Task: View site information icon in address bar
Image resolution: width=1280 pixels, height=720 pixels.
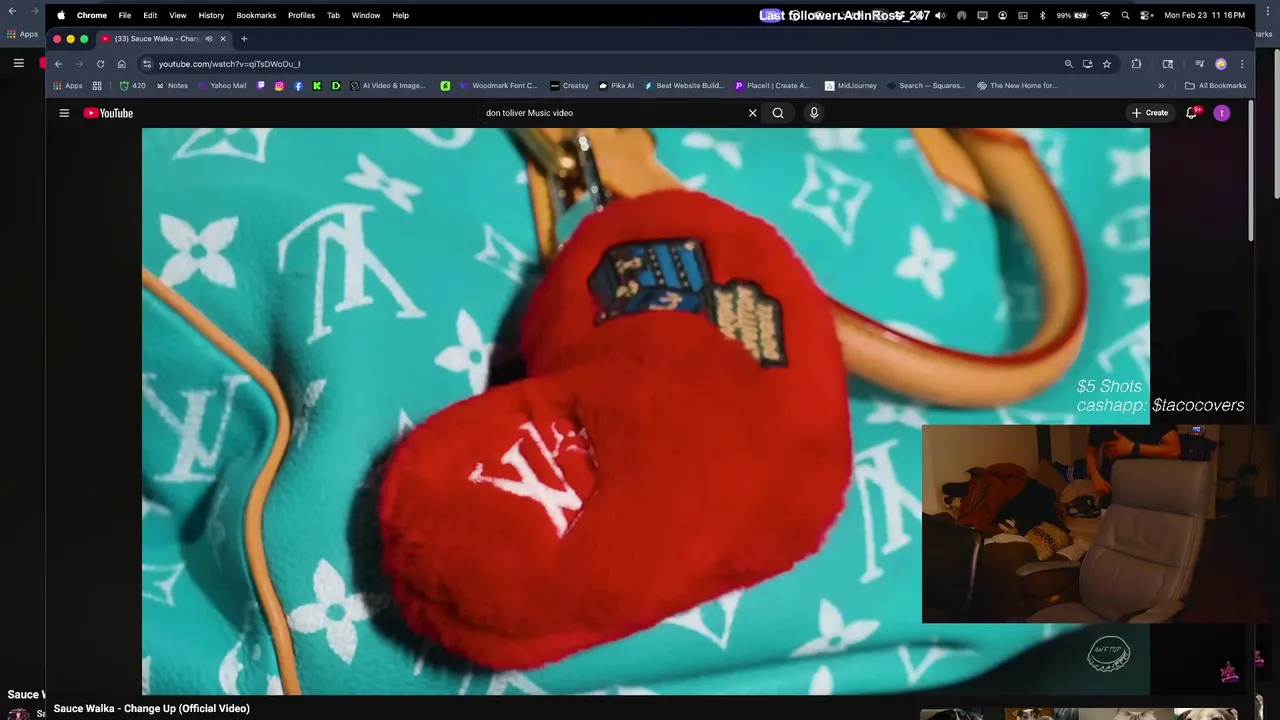Action: coord(147,64)
